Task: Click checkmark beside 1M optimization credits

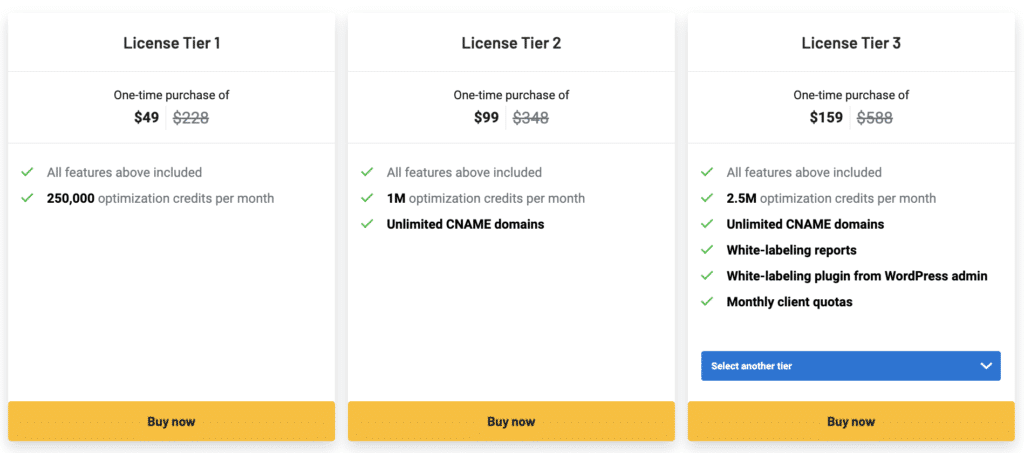Action: 367,198
